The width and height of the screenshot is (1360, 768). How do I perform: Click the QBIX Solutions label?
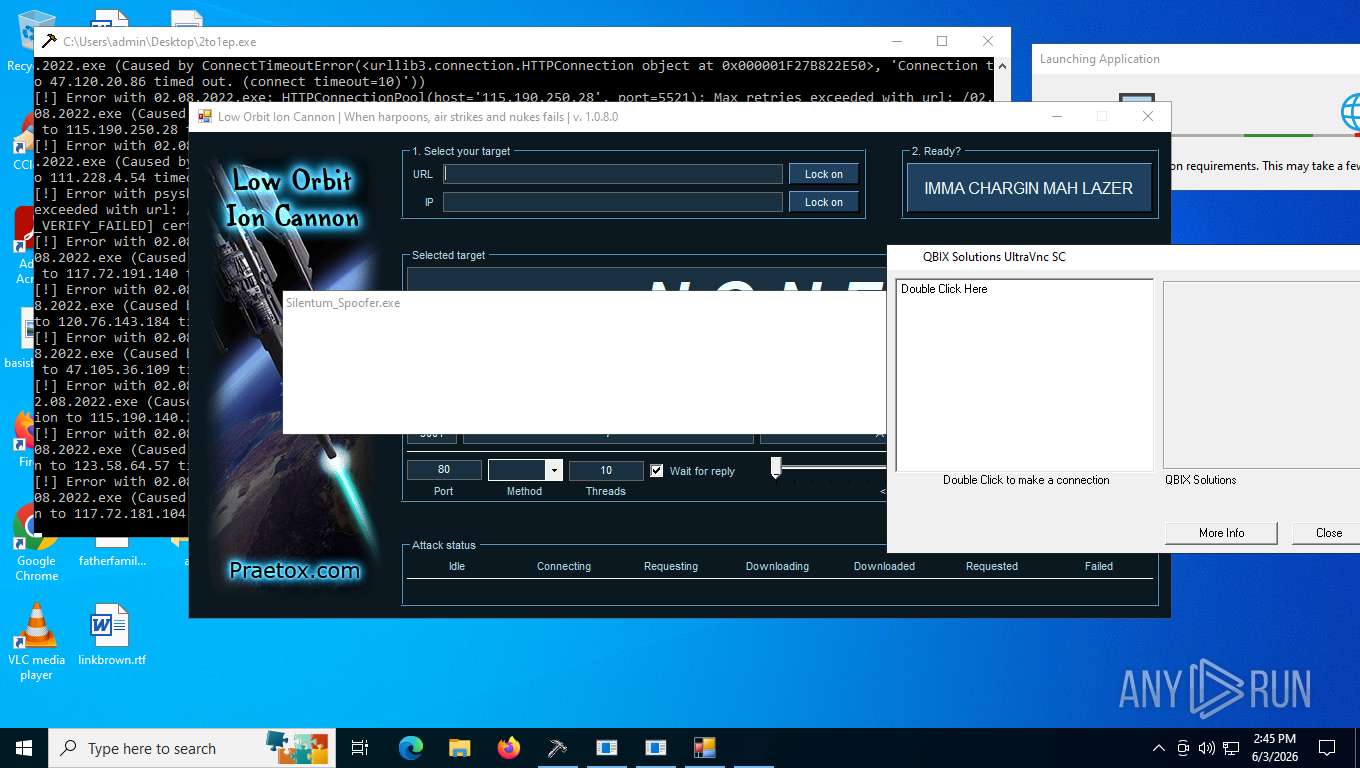pos(1200,480)
